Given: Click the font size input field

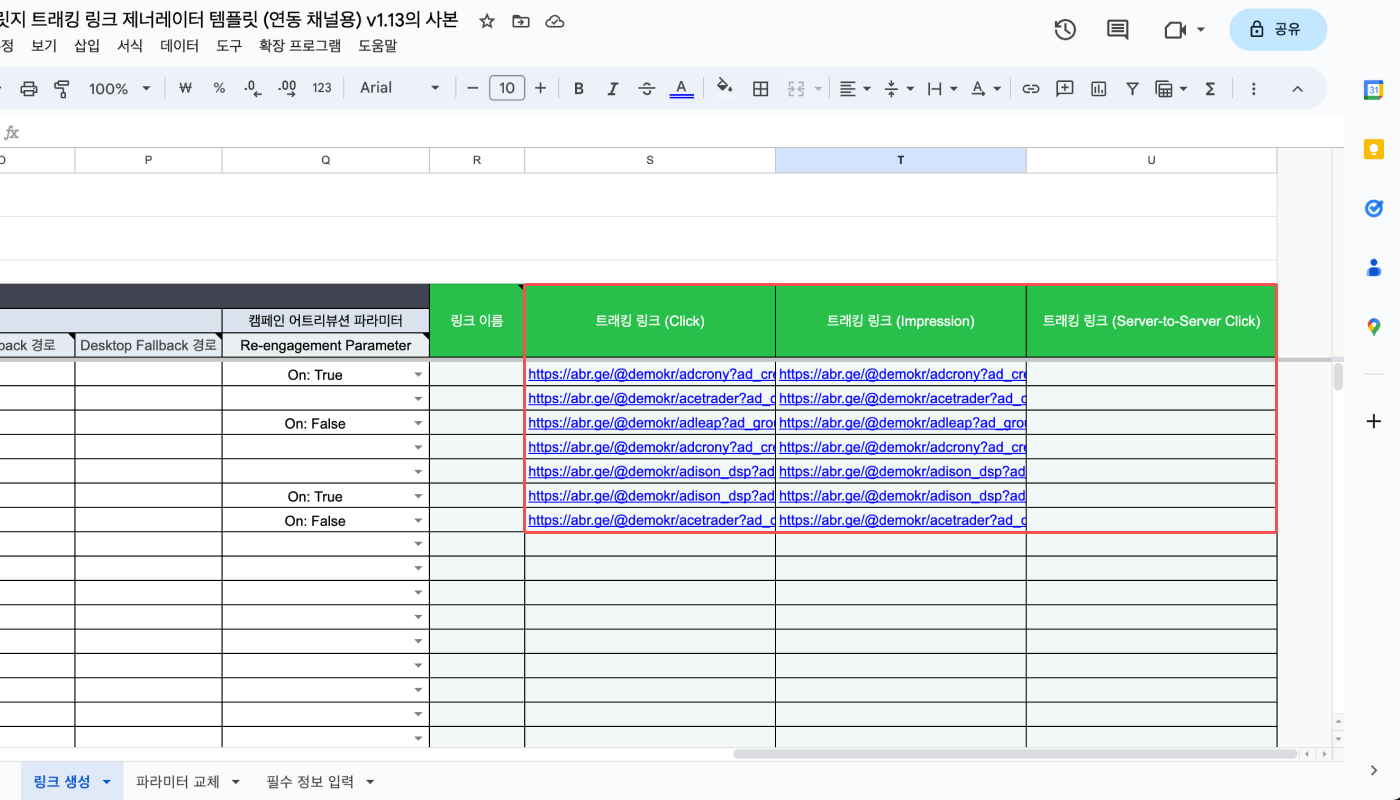Looking at the screenshot, I should click(x=507, y=88).
